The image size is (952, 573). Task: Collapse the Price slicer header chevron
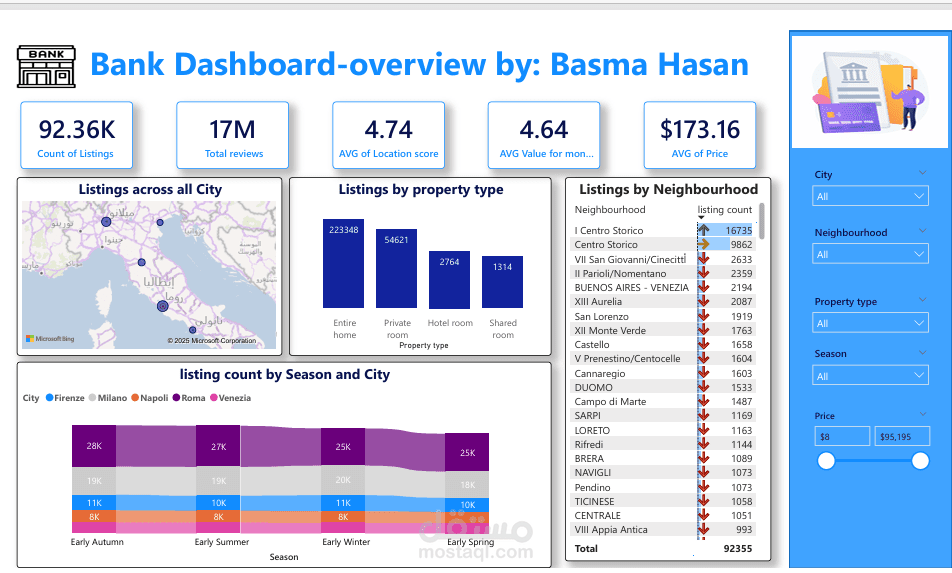pyautogui.click(x=922, y=414)
